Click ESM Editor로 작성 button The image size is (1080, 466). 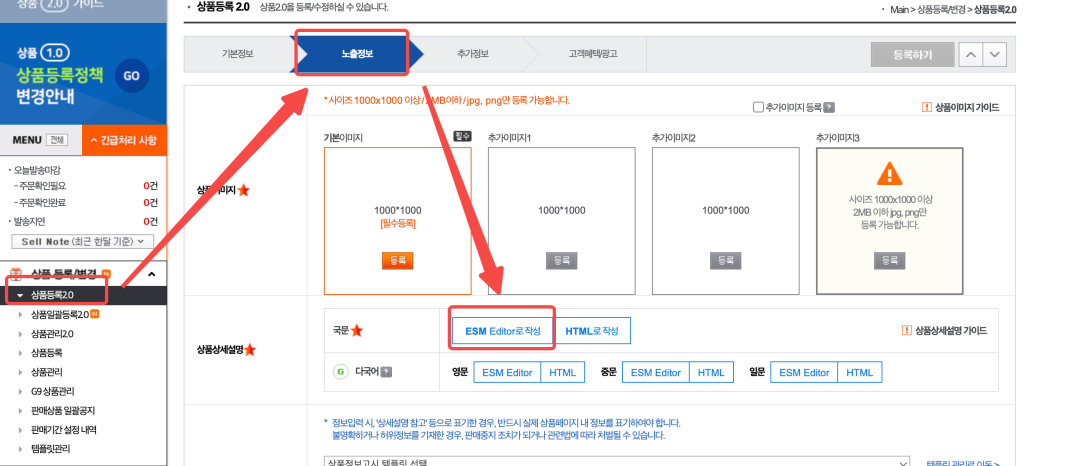tap(503, 331)
